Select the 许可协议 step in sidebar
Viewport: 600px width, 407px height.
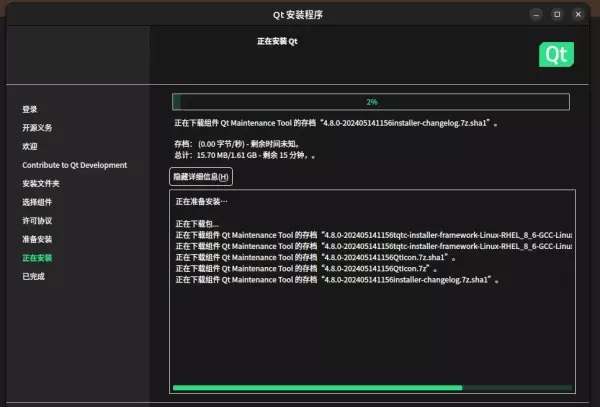pyautogui.click(x=37, y=221)
